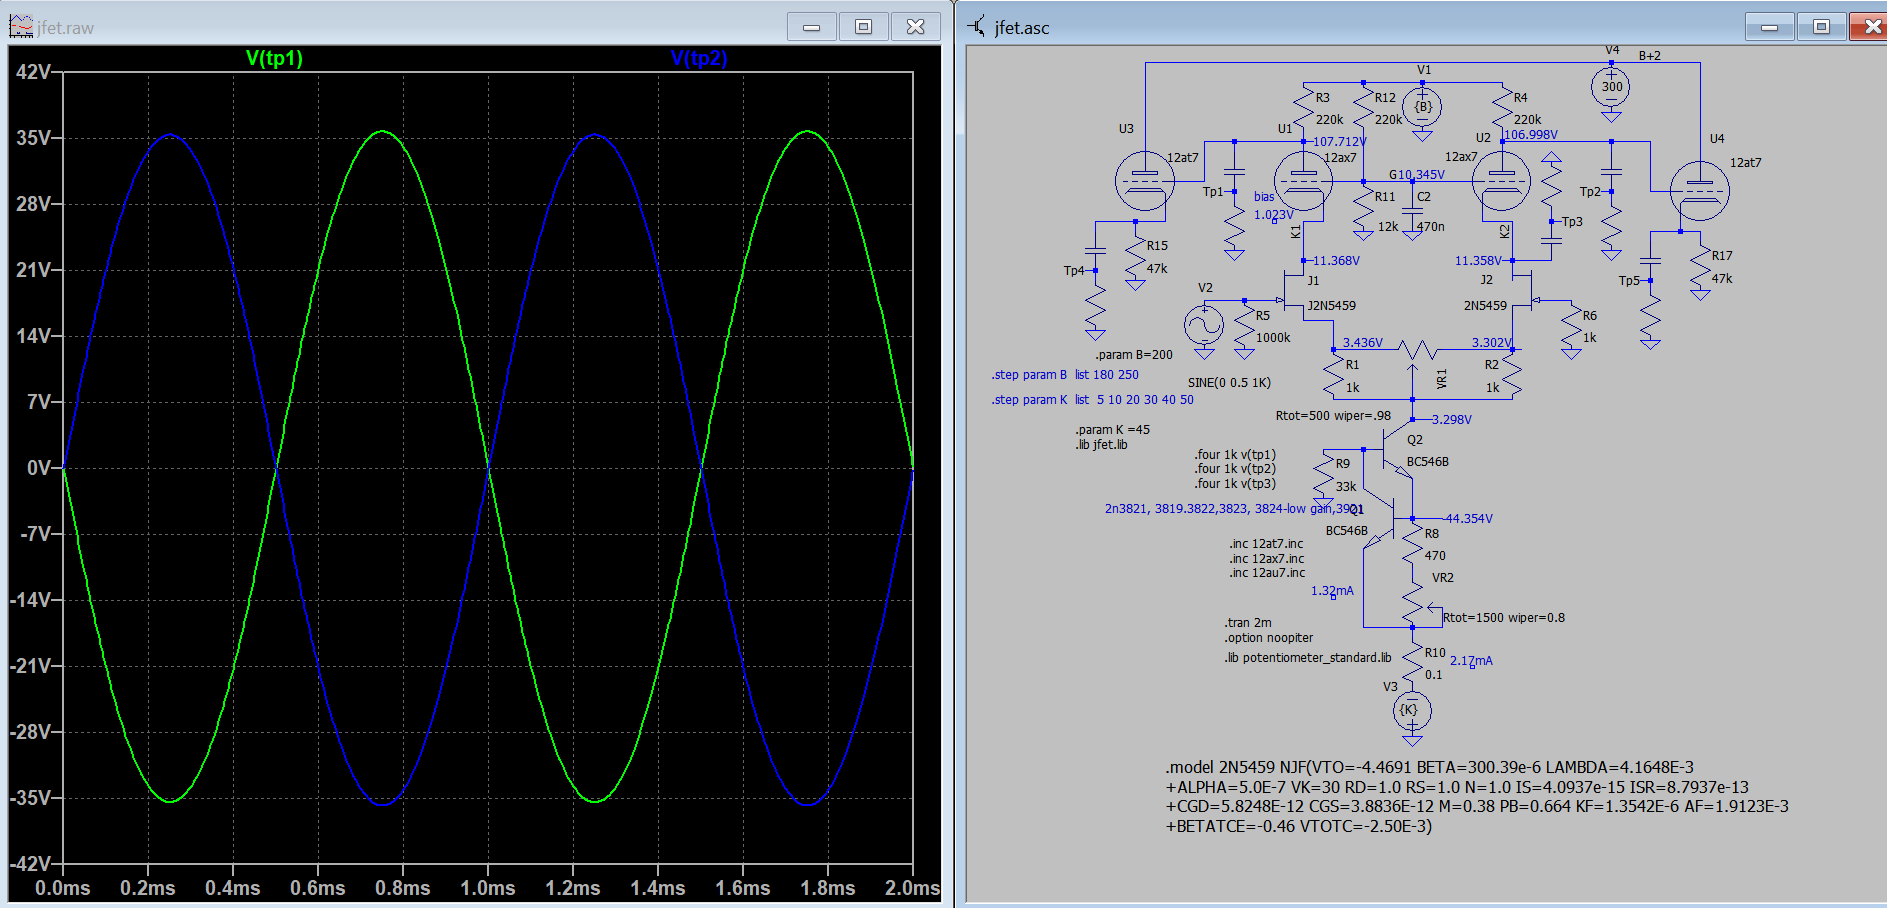
Task: Select the U3 12at7 tube symbol
Action: (1144, 181)
